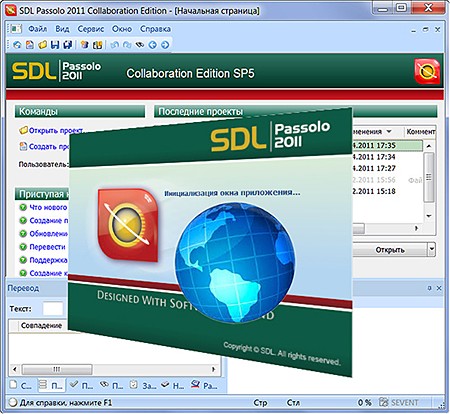The width and height of the screenshot is (450, 414).
Task: Click Перевод panel scroll right arrow
Action: coord(213,369)
